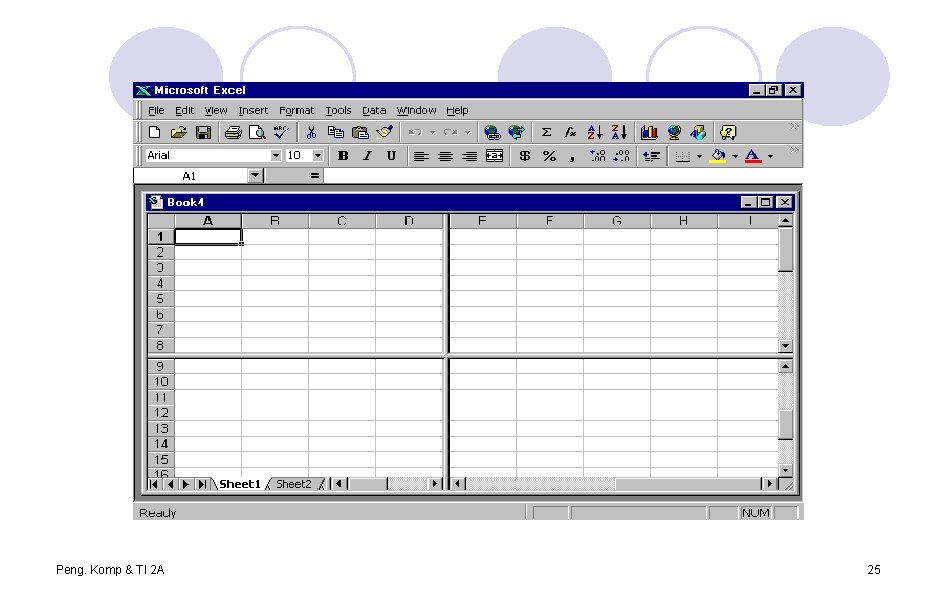Open the font size 10 dropdown
936x612 pixels.
(318, 155)
